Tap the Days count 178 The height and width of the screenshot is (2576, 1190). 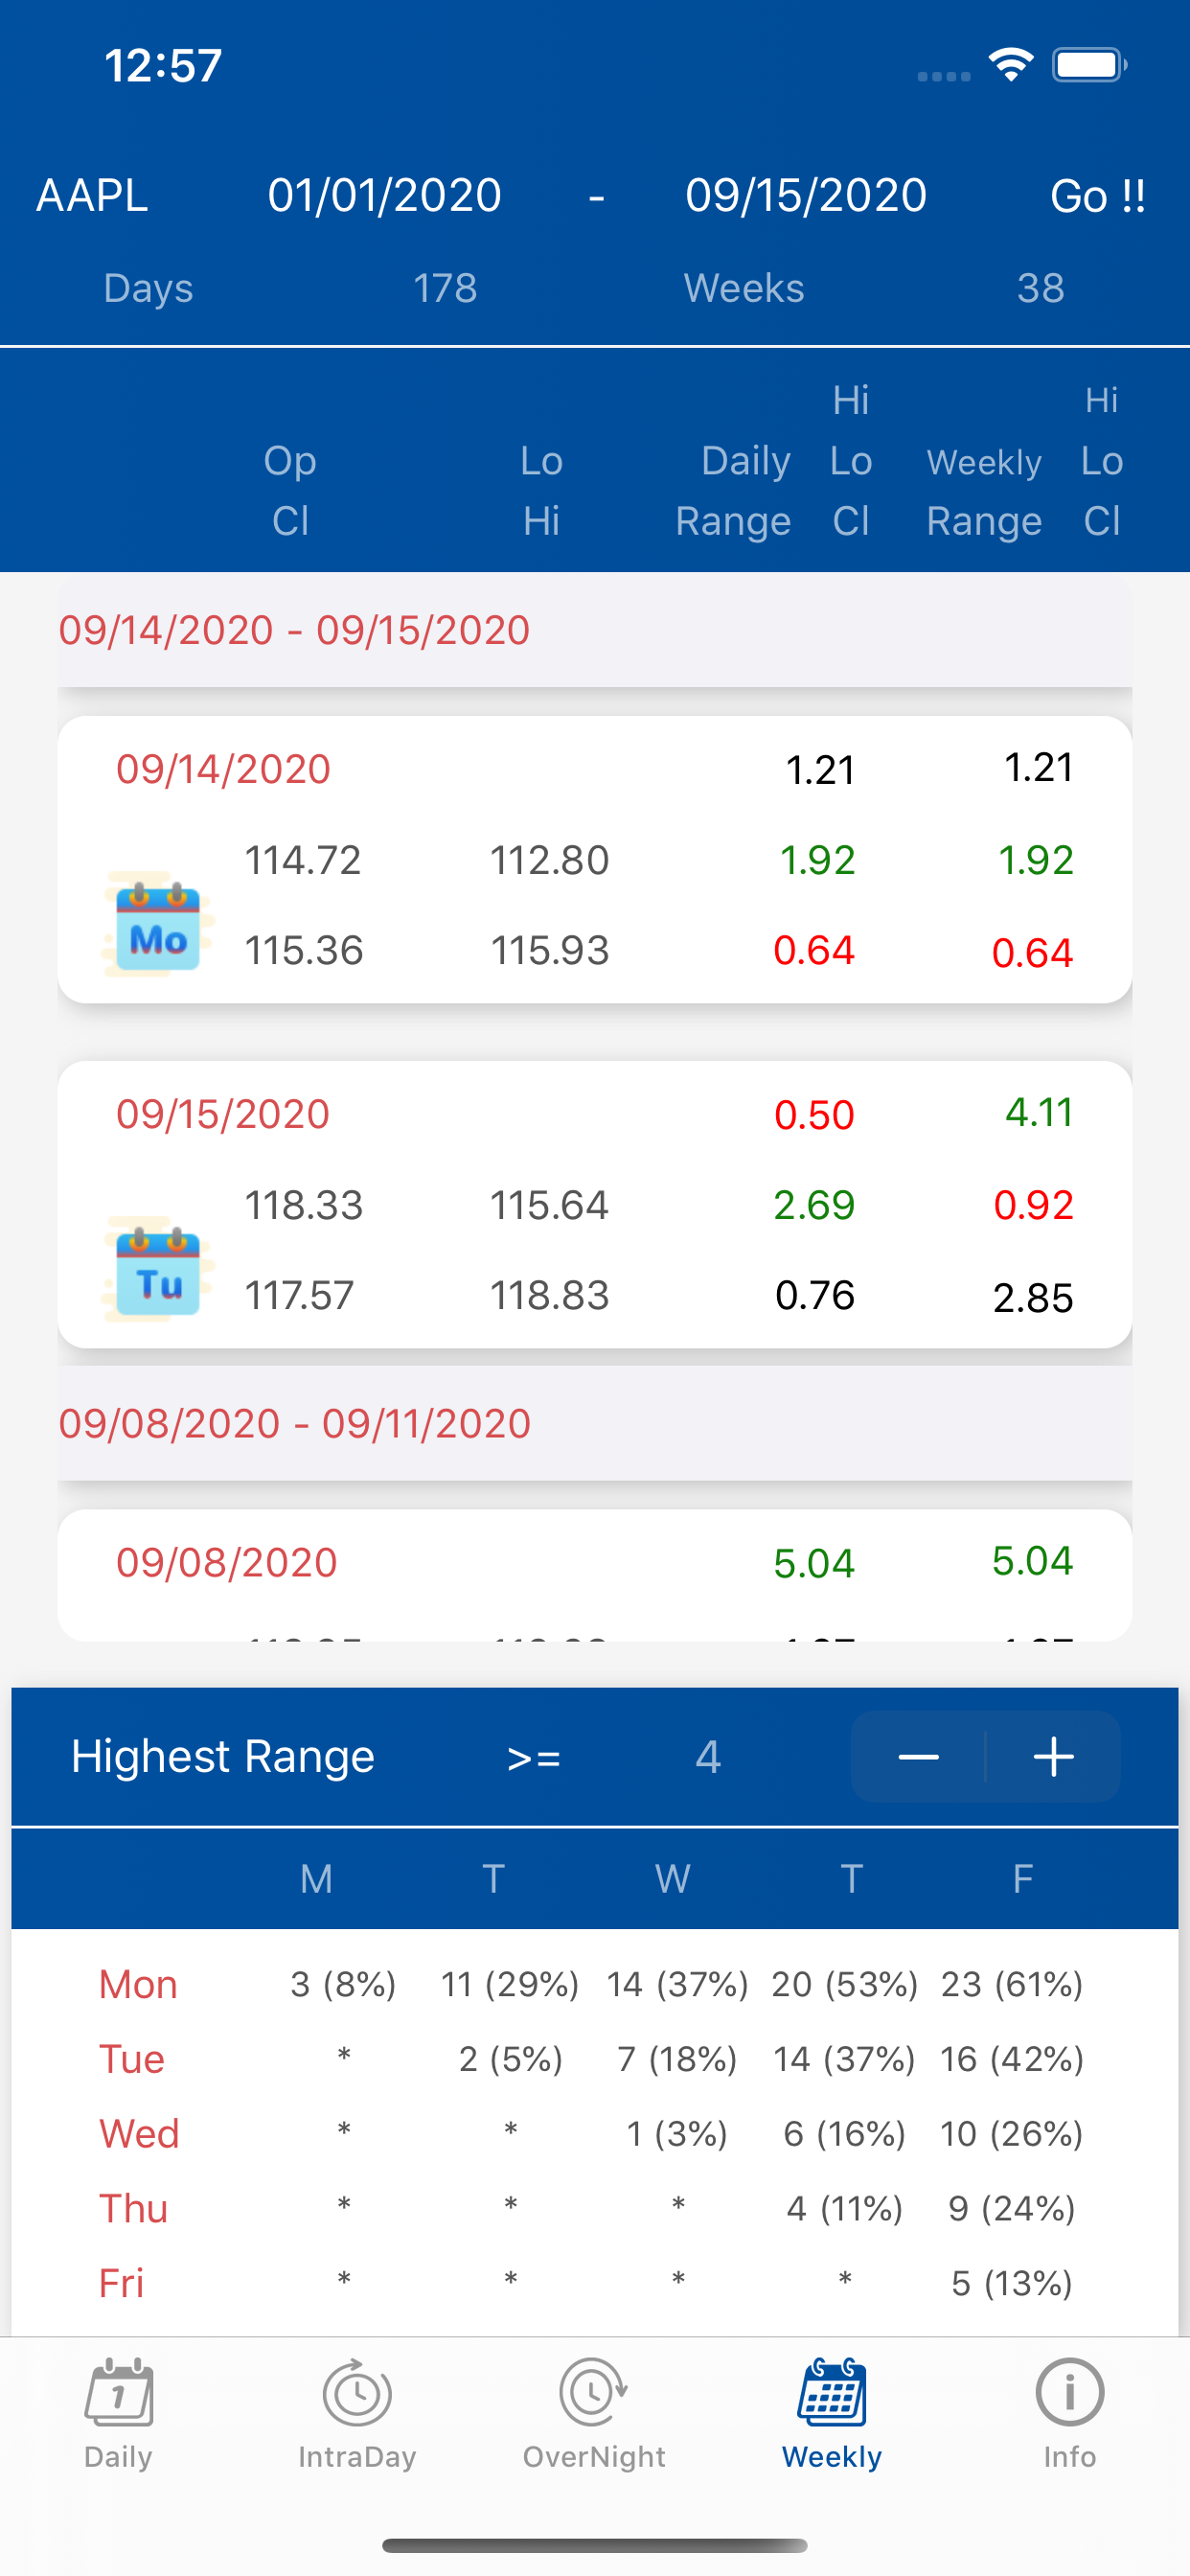coord(445,288)
